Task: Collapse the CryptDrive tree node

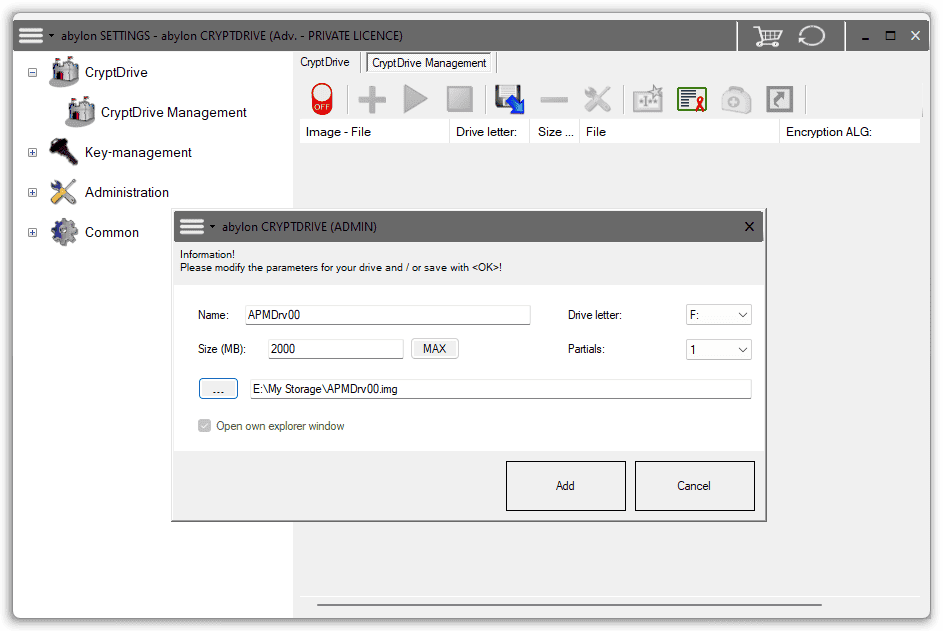Action: (32, 72)
